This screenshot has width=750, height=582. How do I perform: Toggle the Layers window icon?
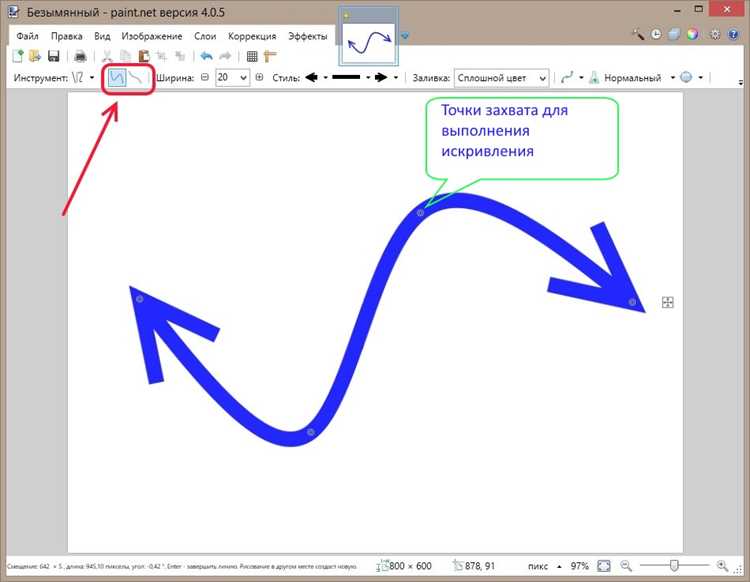tap(674, 34)
